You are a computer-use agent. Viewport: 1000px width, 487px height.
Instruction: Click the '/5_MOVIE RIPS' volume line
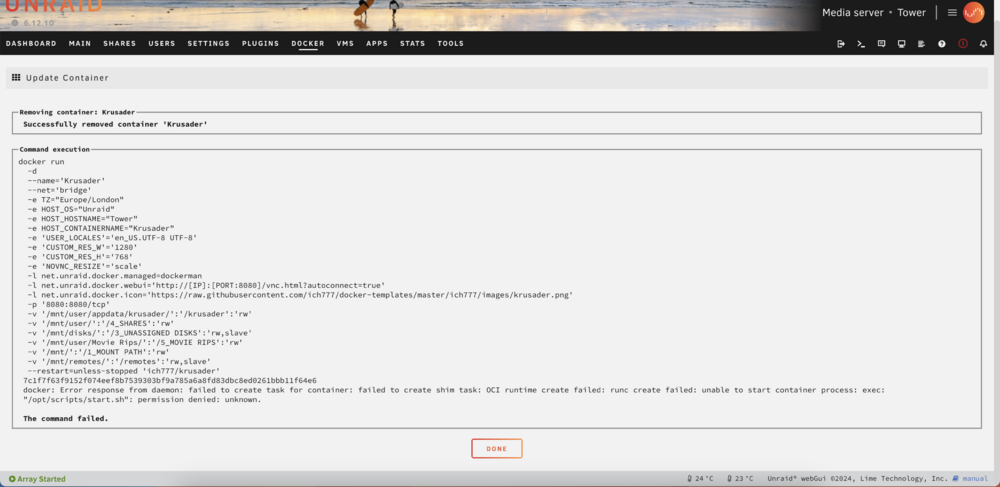click(x=135, y=342)
